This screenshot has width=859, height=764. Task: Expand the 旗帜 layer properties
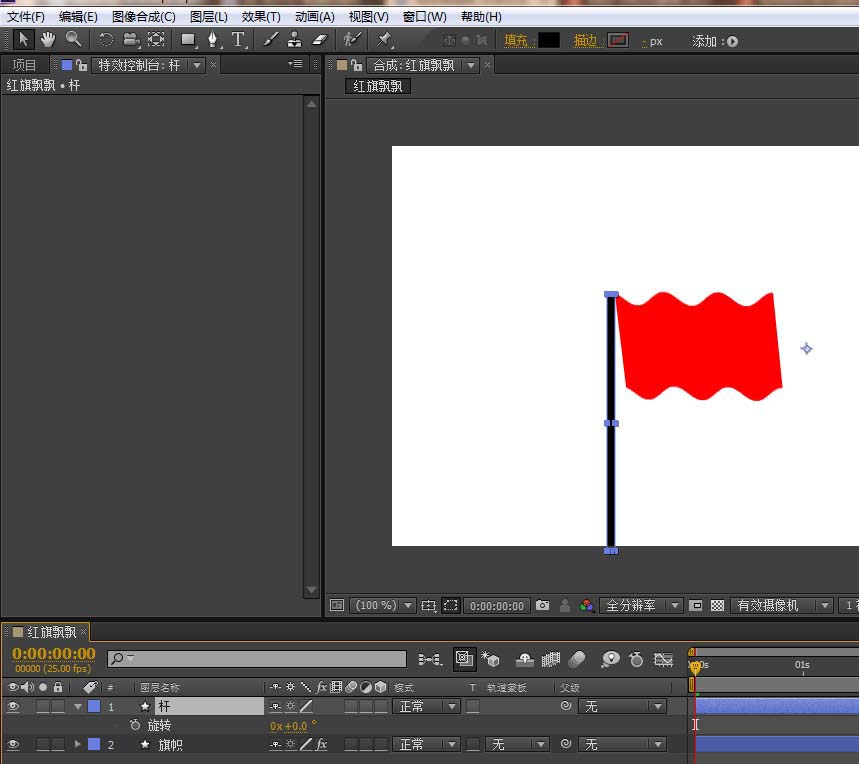click(77, 744)
